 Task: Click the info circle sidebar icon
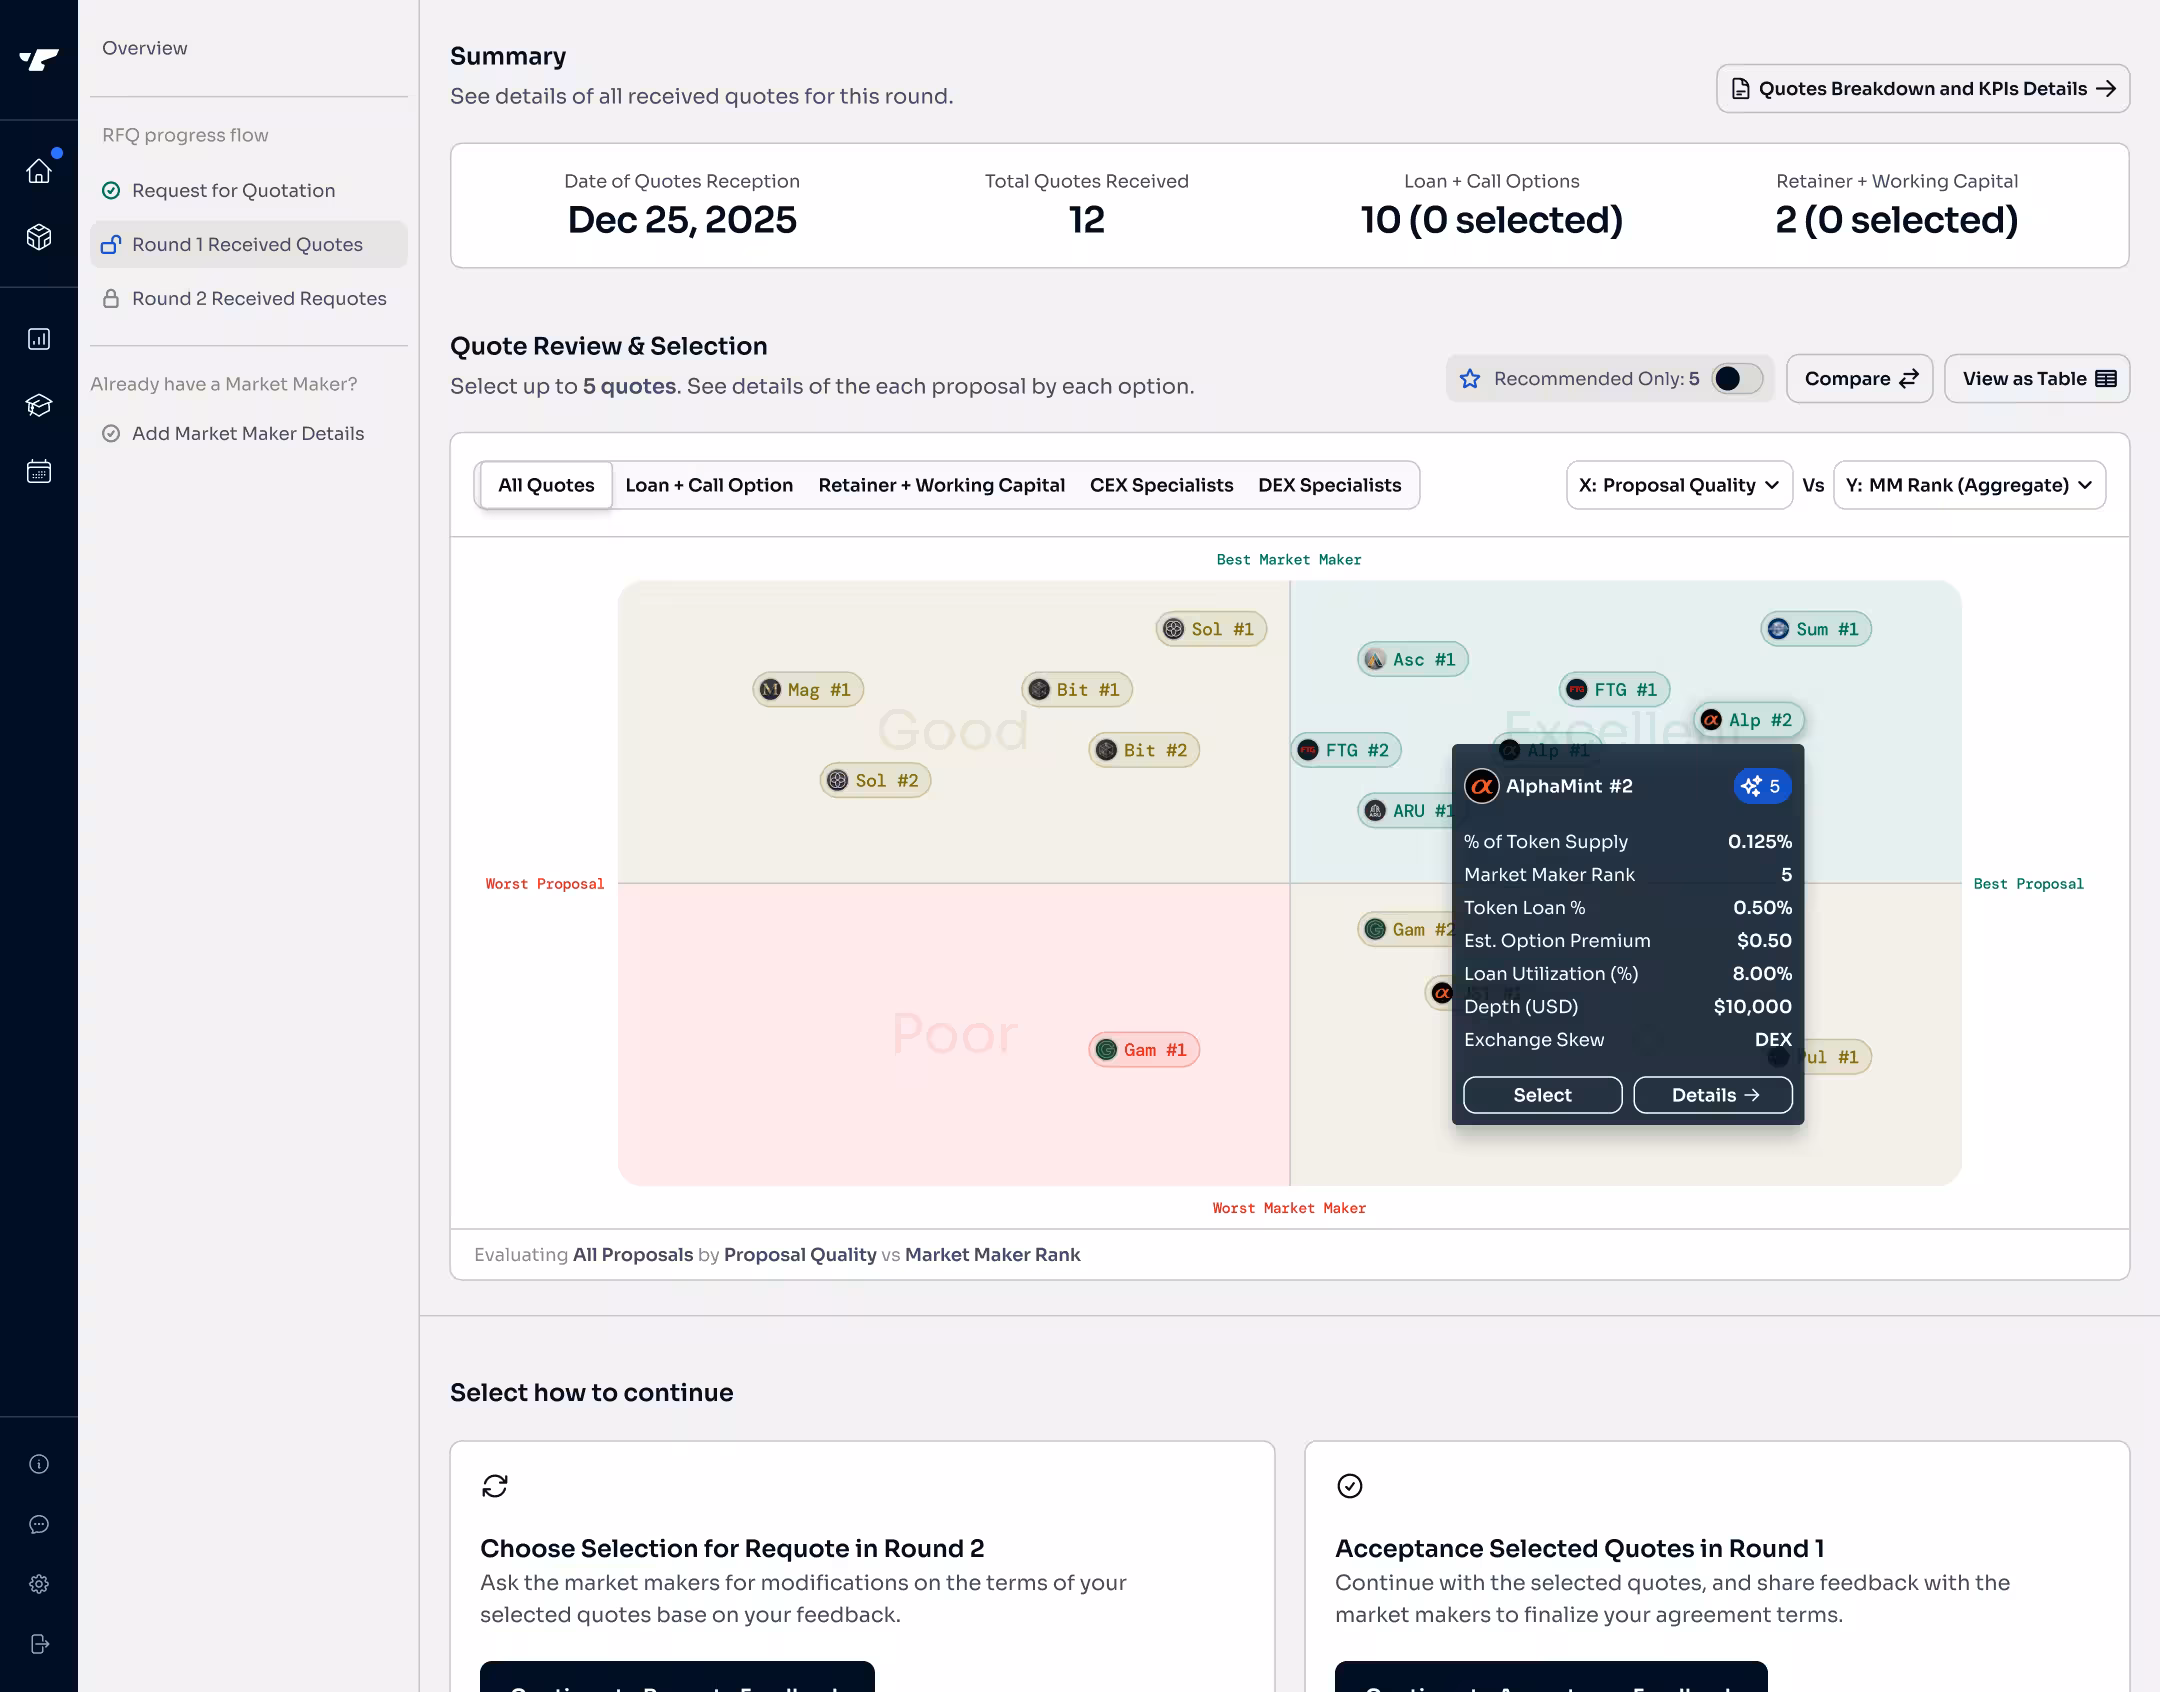pos(39,1464)
